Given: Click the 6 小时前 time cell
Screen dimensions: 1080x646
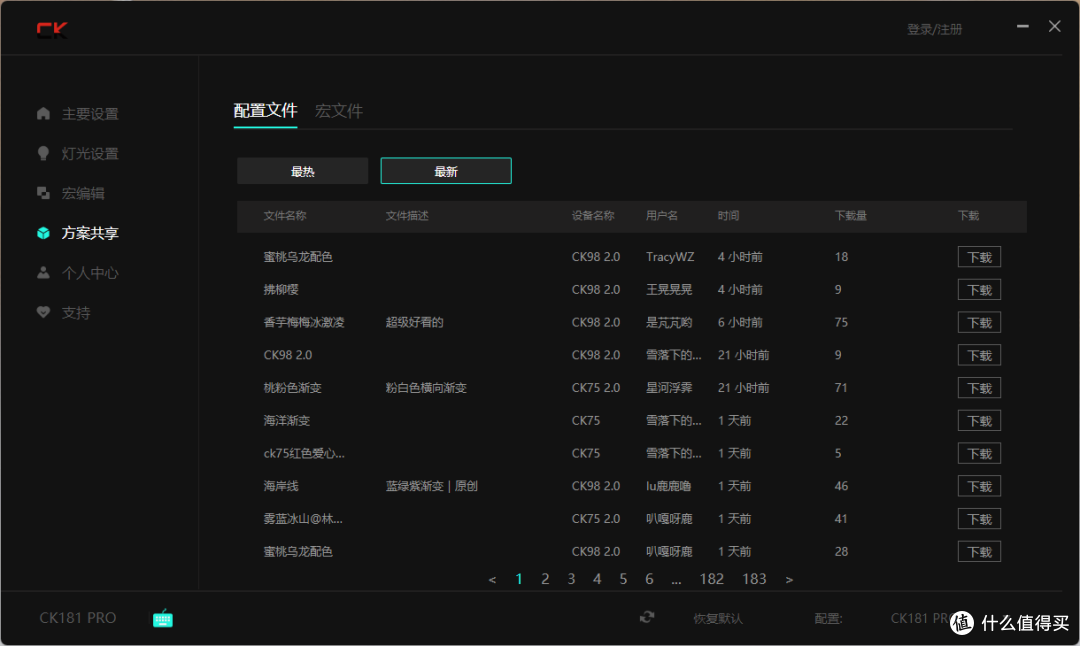Looking at the screenshot, I should click(x=740, y=322).
